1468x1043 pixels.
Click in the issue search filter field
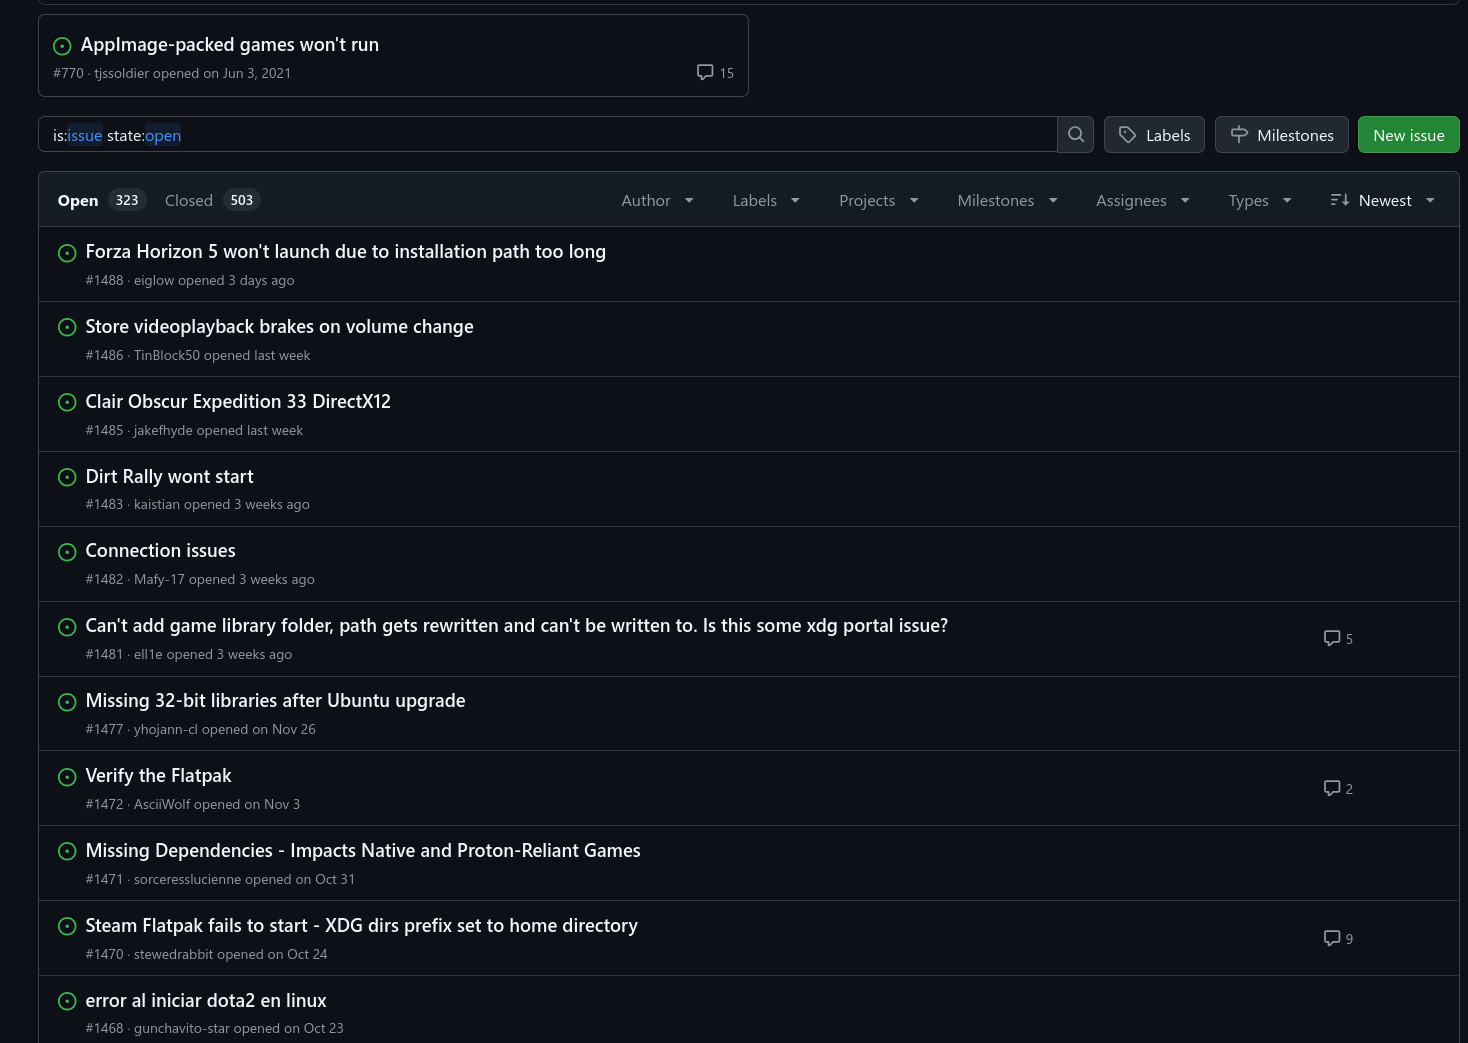click(x=548, y=135)
